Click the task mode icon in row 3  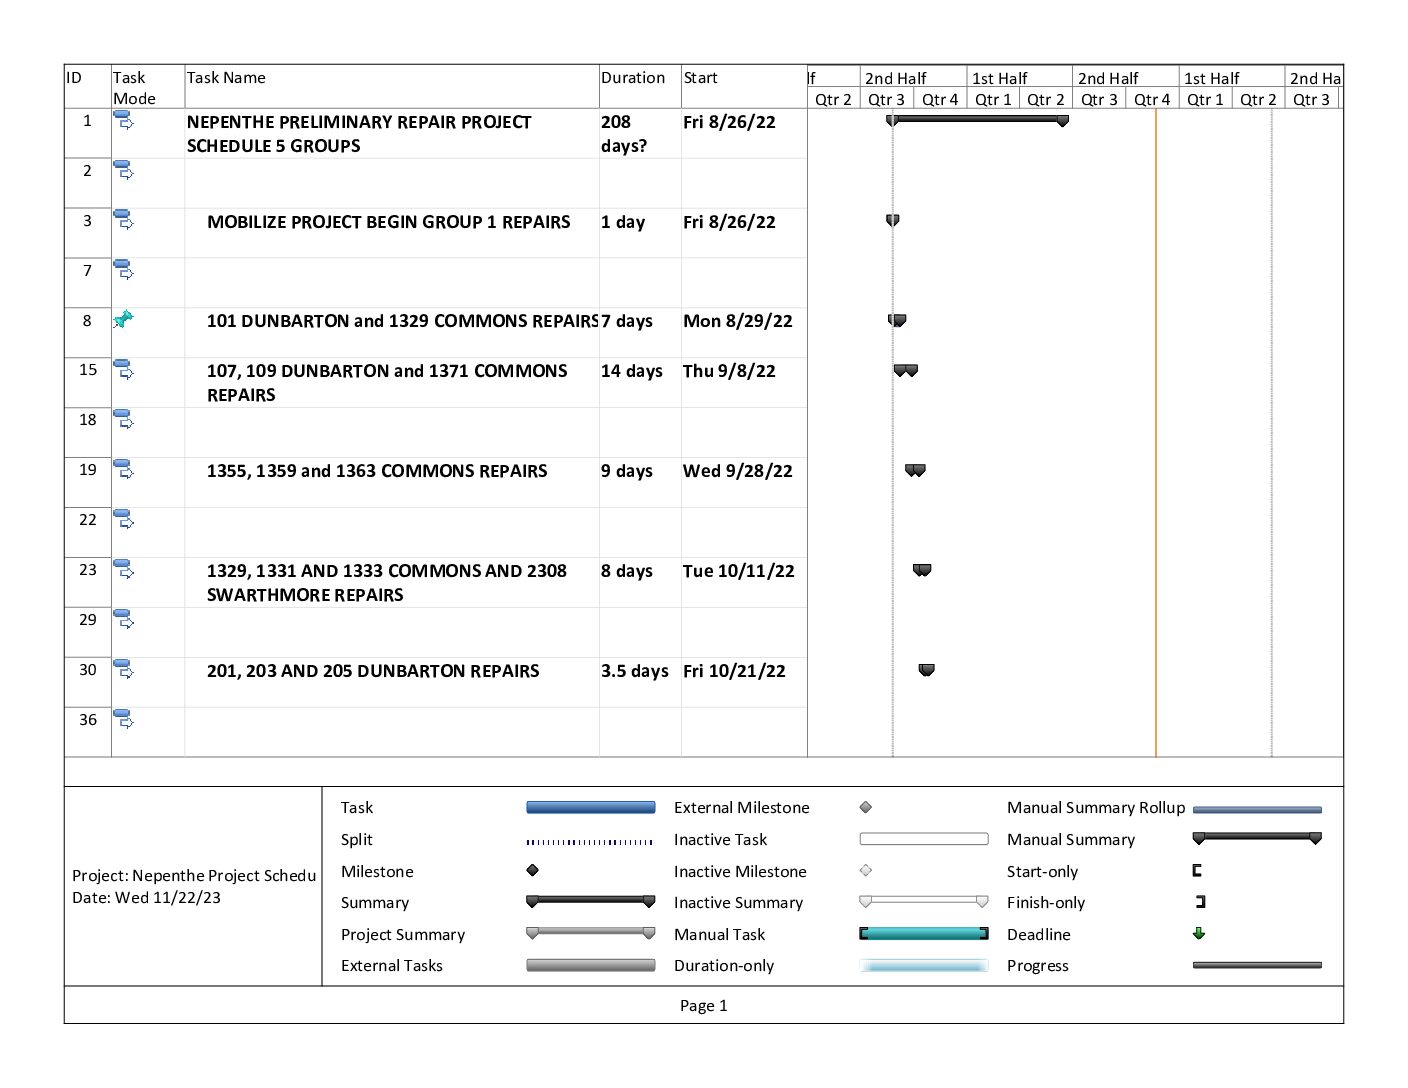coord(123,220)
